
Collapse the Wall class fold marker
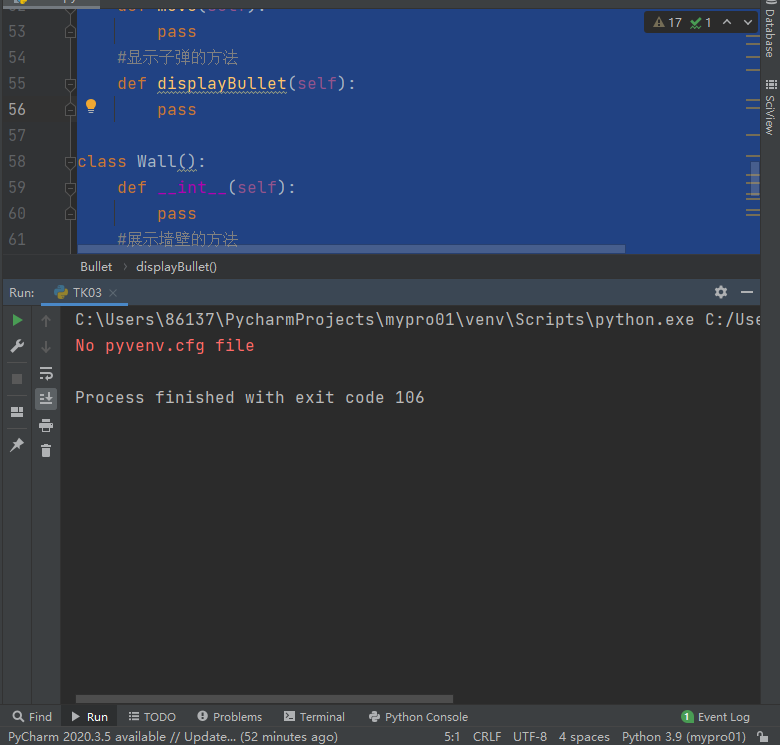(70, 162)
